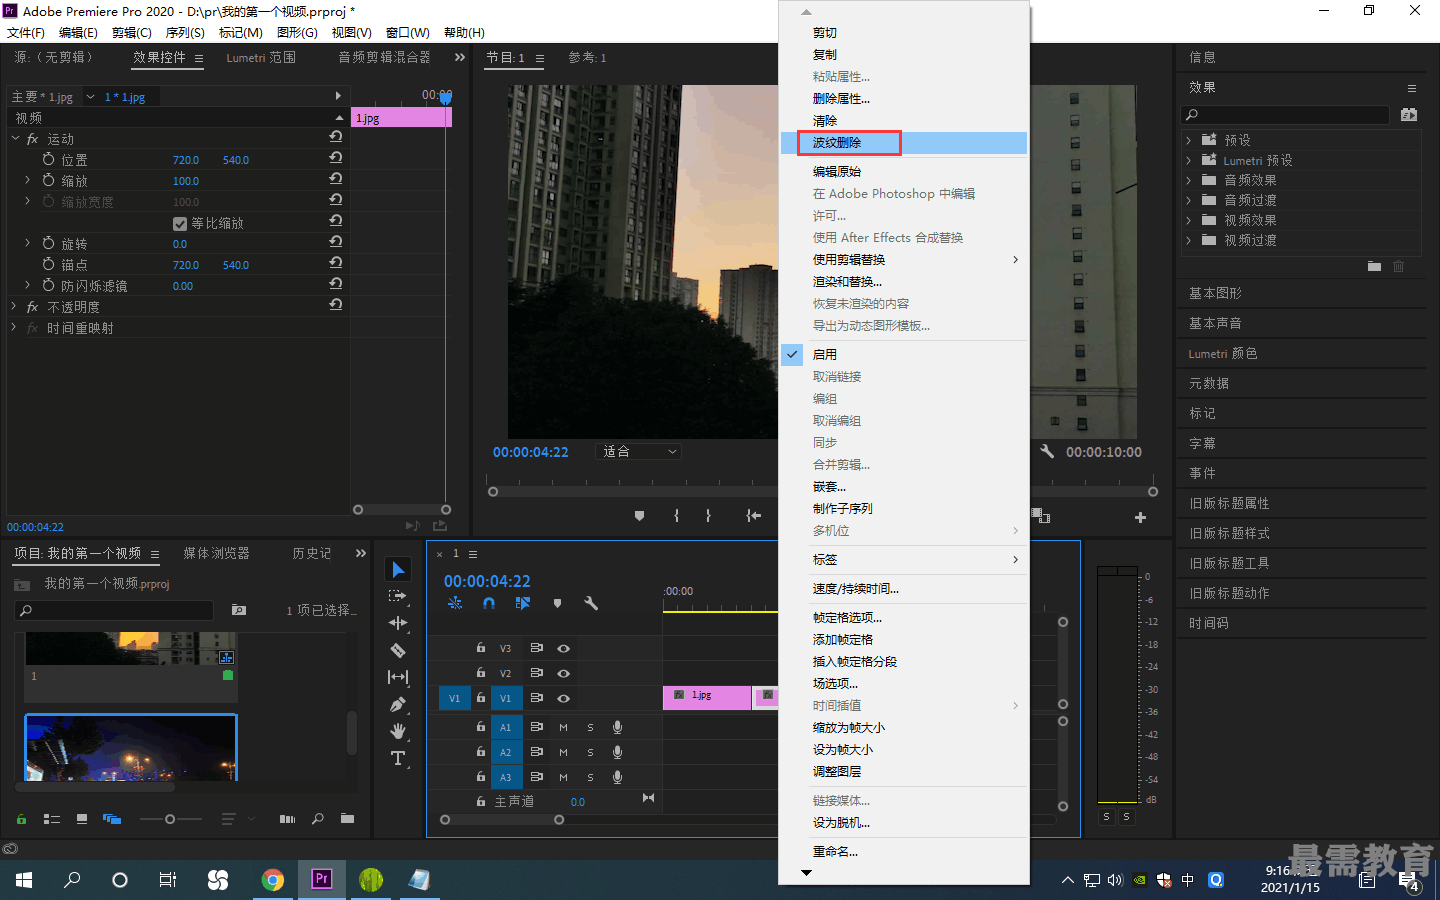Adjust project thumbnail zoom slider
The height and width of the screenshot is (900, 1440).
click(x=170, y=819)
